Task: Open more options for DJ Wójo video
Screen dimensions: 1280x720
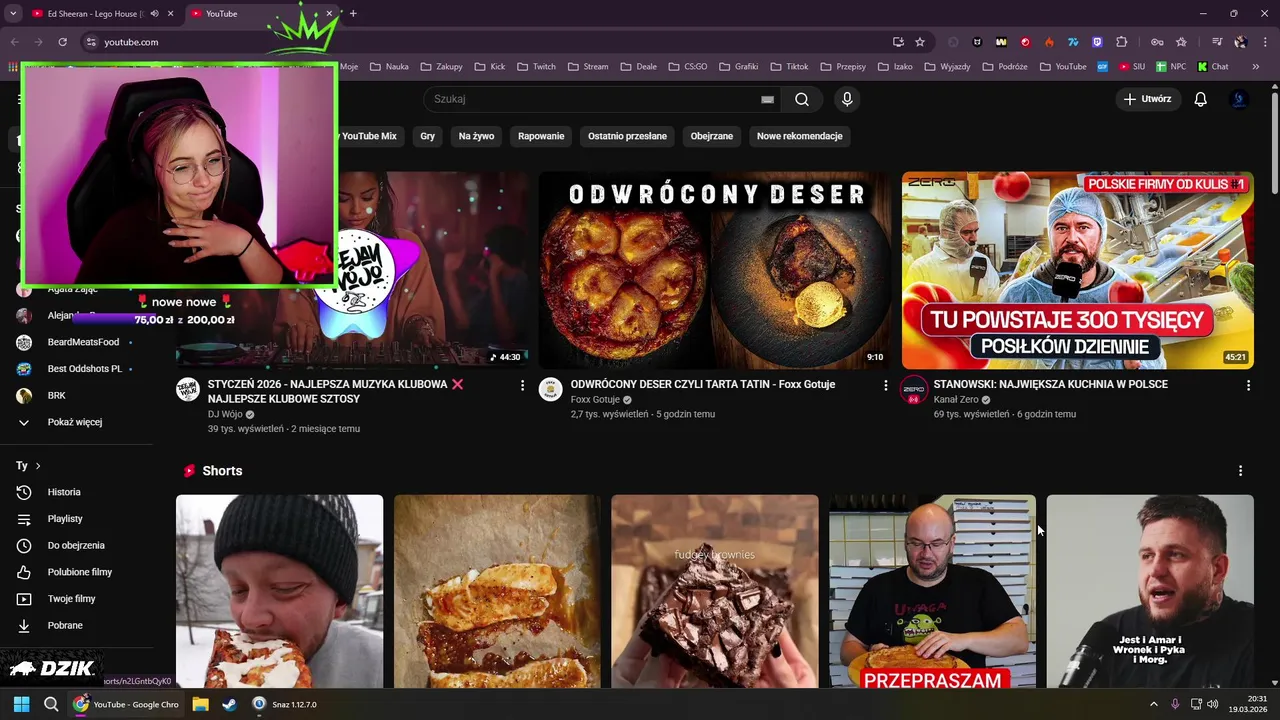Action: [x=522, y=385]
